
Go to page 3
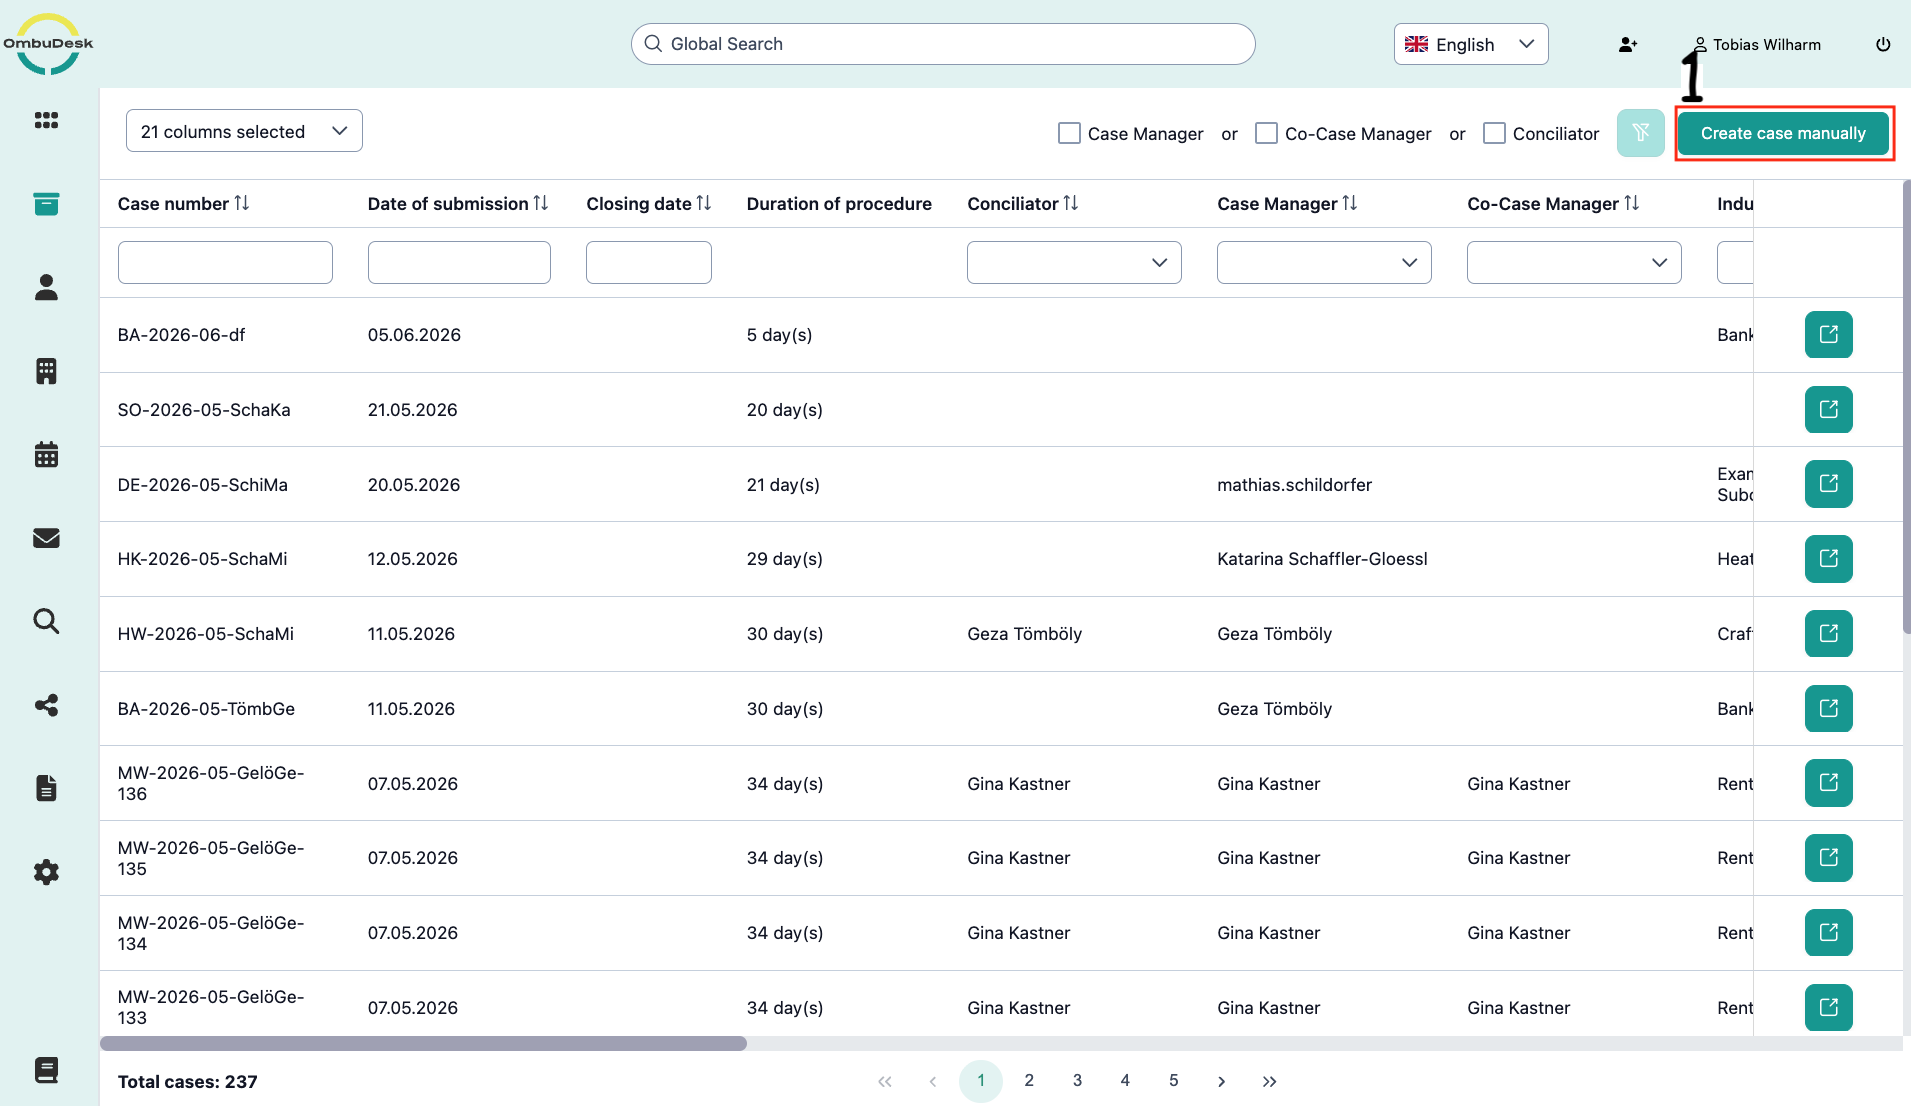click(x=1077, y=1081)
